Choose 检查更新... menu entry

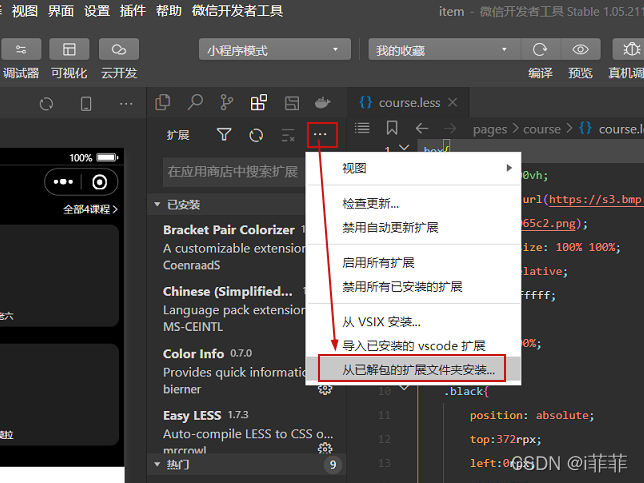click(x=414, y=203)
